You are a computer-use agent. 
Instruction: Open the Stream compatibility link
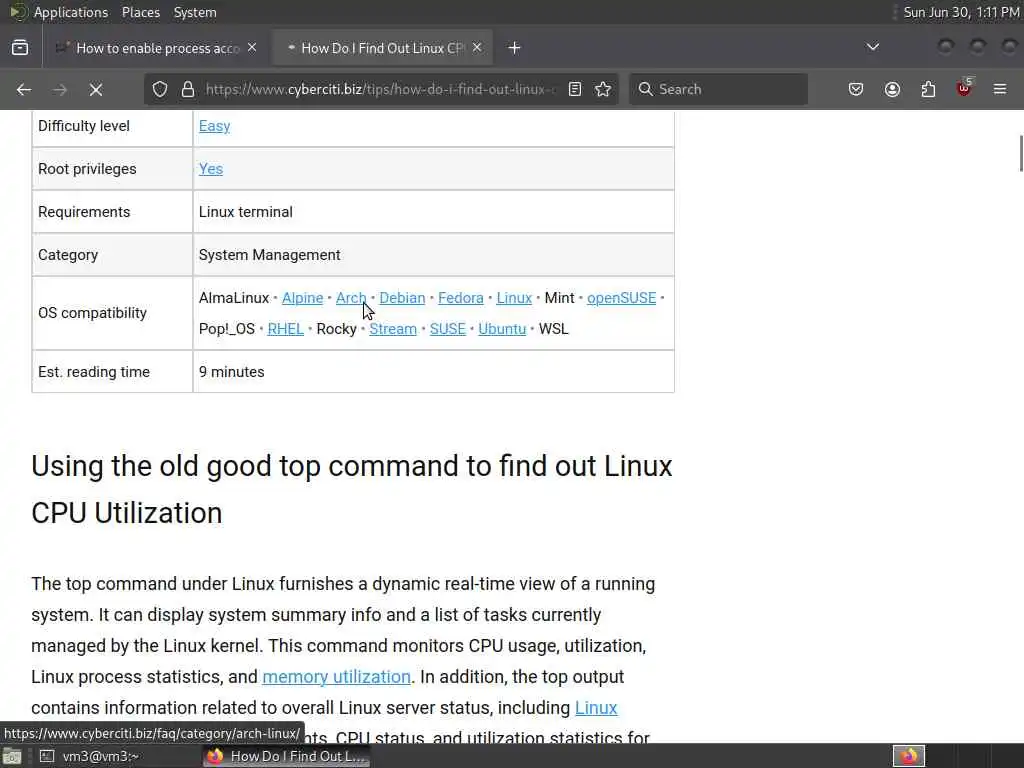click(393, 329)
